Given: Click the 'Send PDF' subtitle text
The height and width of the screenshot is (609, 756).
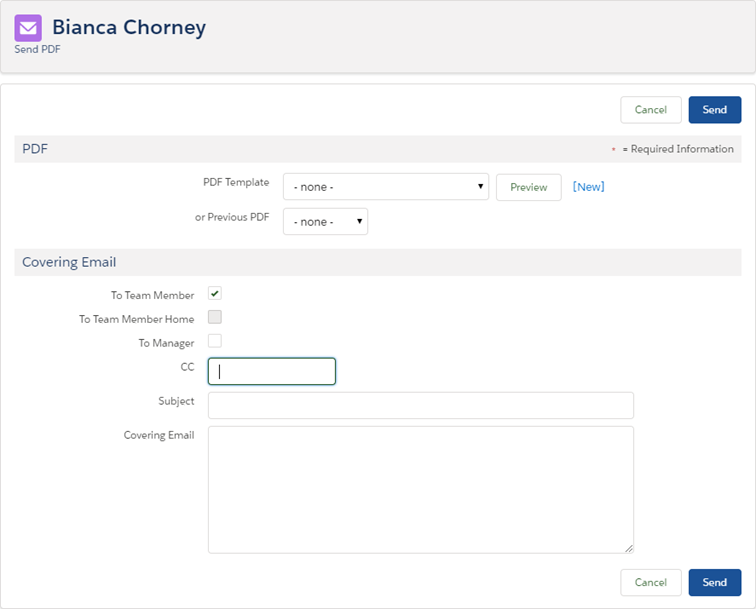Looking at the screenshot, I should (38, 49).
